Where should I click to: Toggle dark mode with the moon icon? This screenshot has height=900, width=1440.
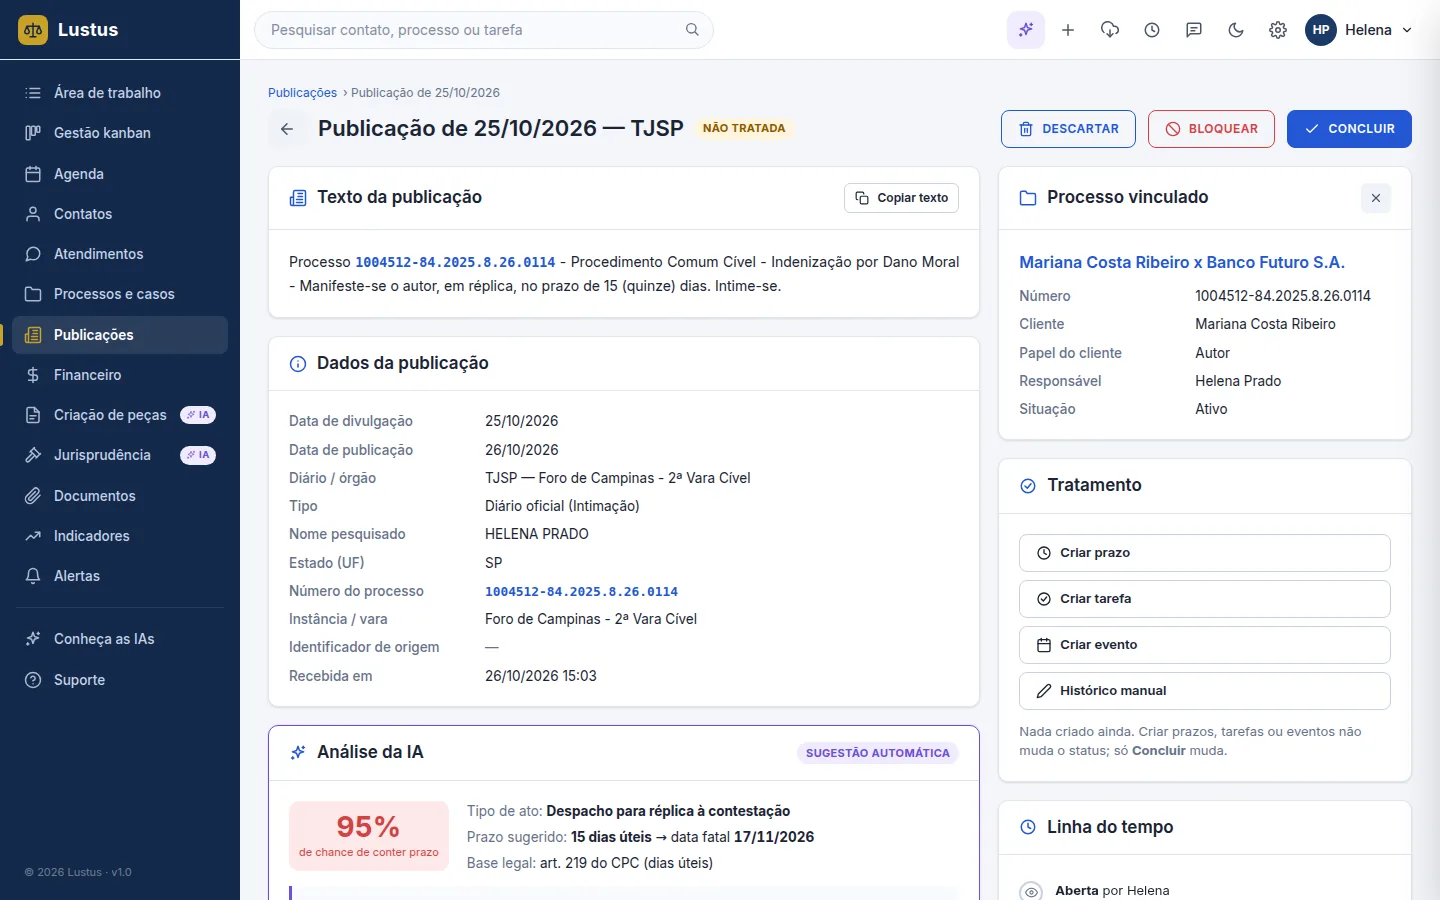(1236, 30)
